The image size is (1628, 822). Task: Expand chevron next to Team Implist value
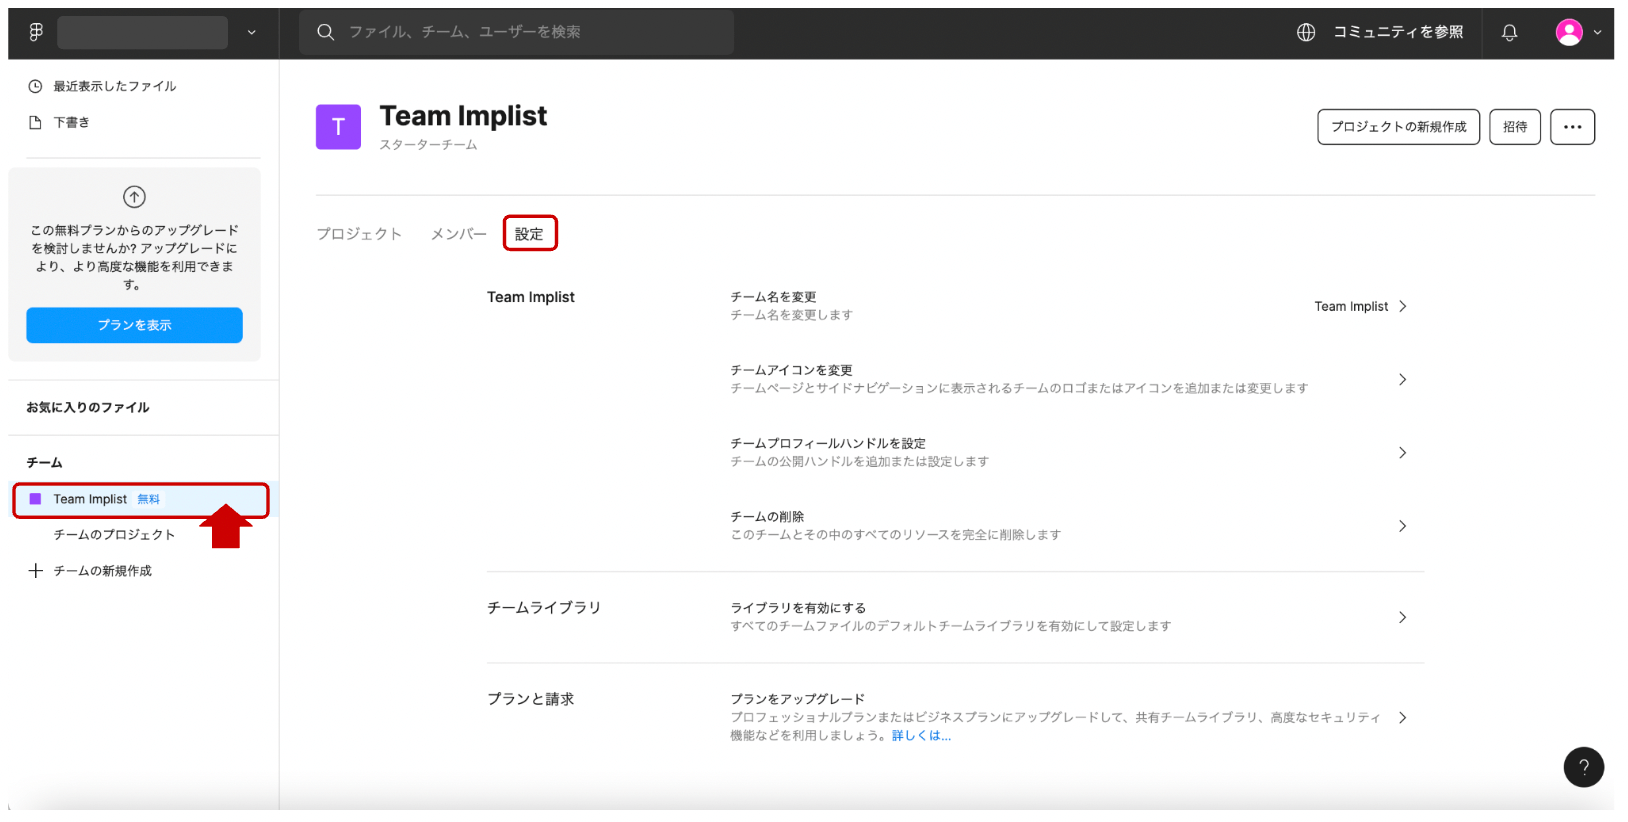(1403, 306)
